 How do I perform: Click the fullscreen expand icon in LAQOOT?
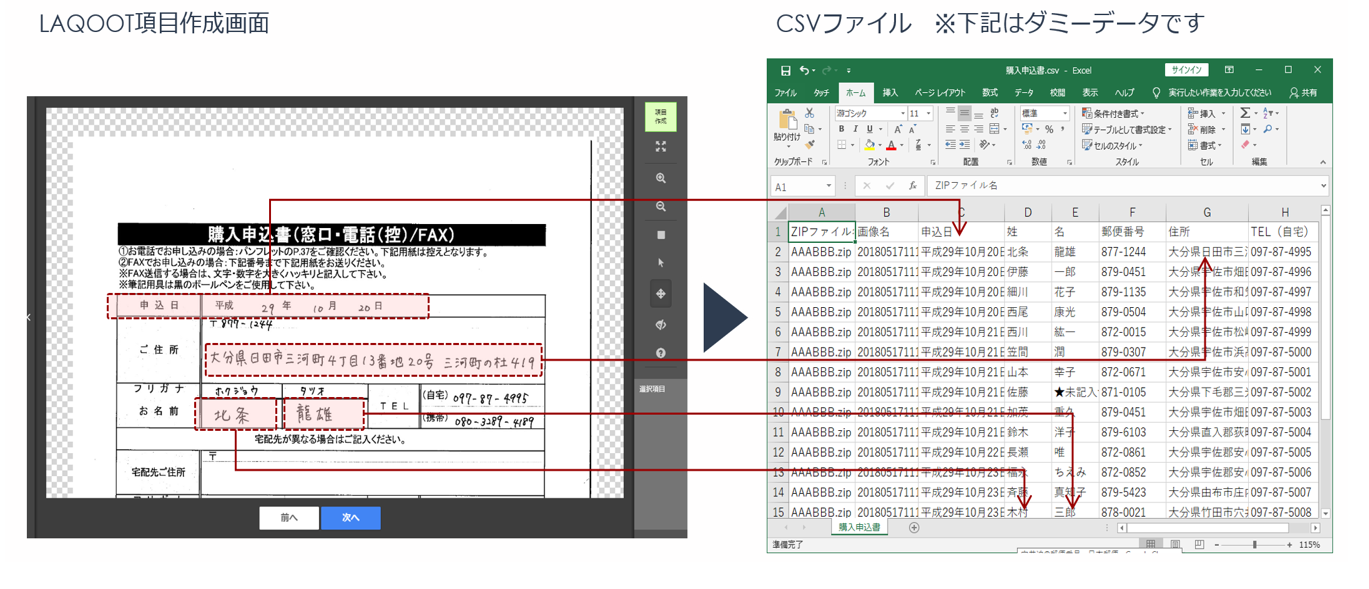(660, 147)
